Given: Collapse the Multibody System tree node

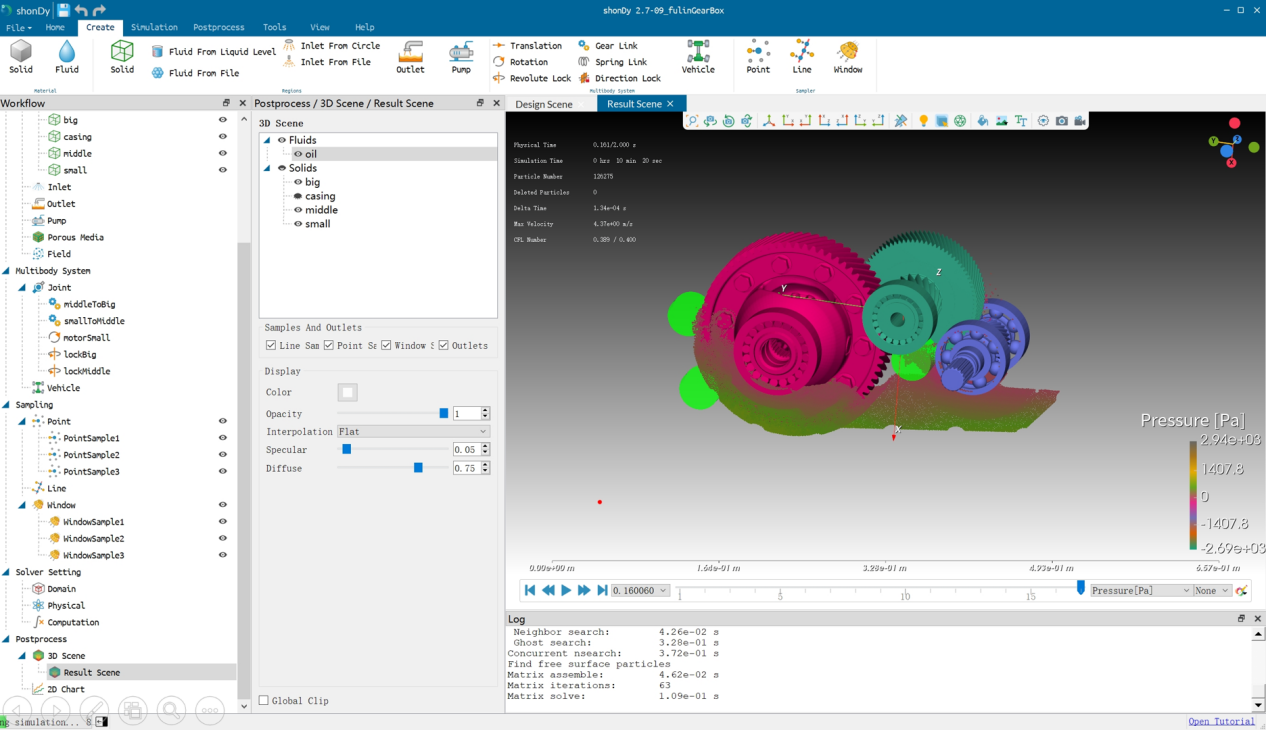Looking at the screenshot, I should [x=6, y=271].
